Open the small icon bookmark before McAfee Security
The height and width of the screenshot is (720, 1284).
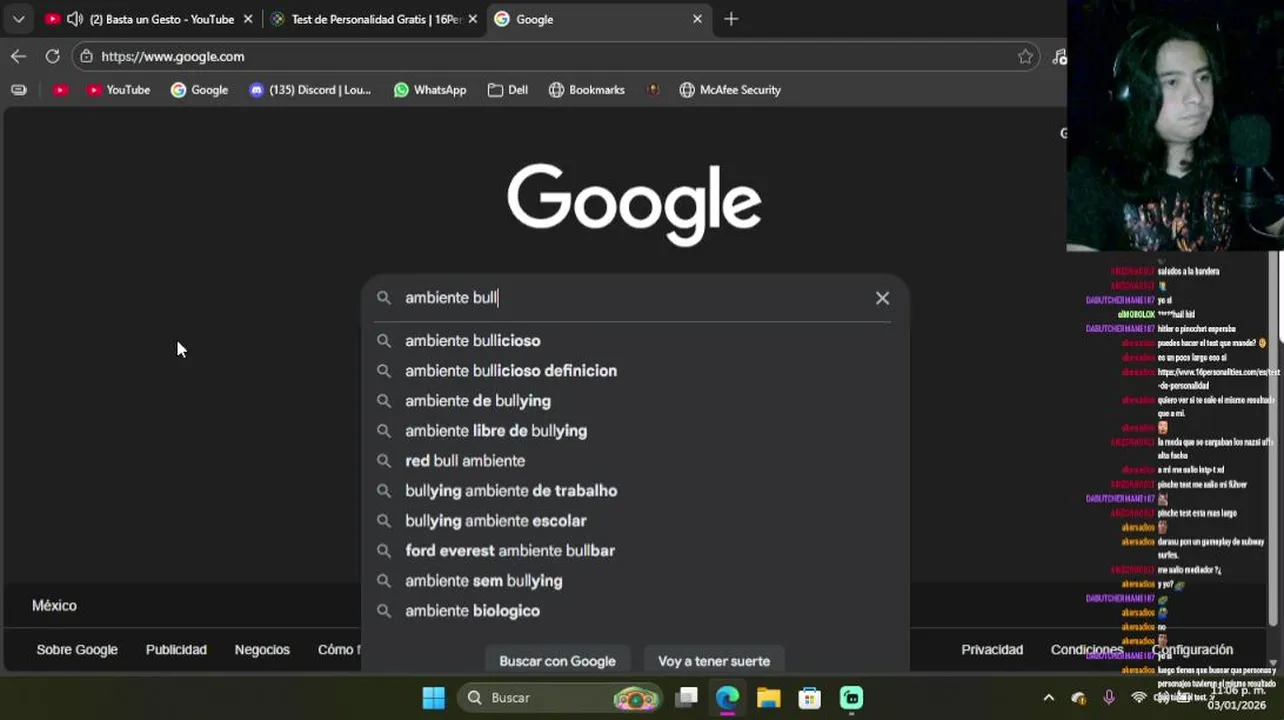pyautogui.click(x=653, y=90)
